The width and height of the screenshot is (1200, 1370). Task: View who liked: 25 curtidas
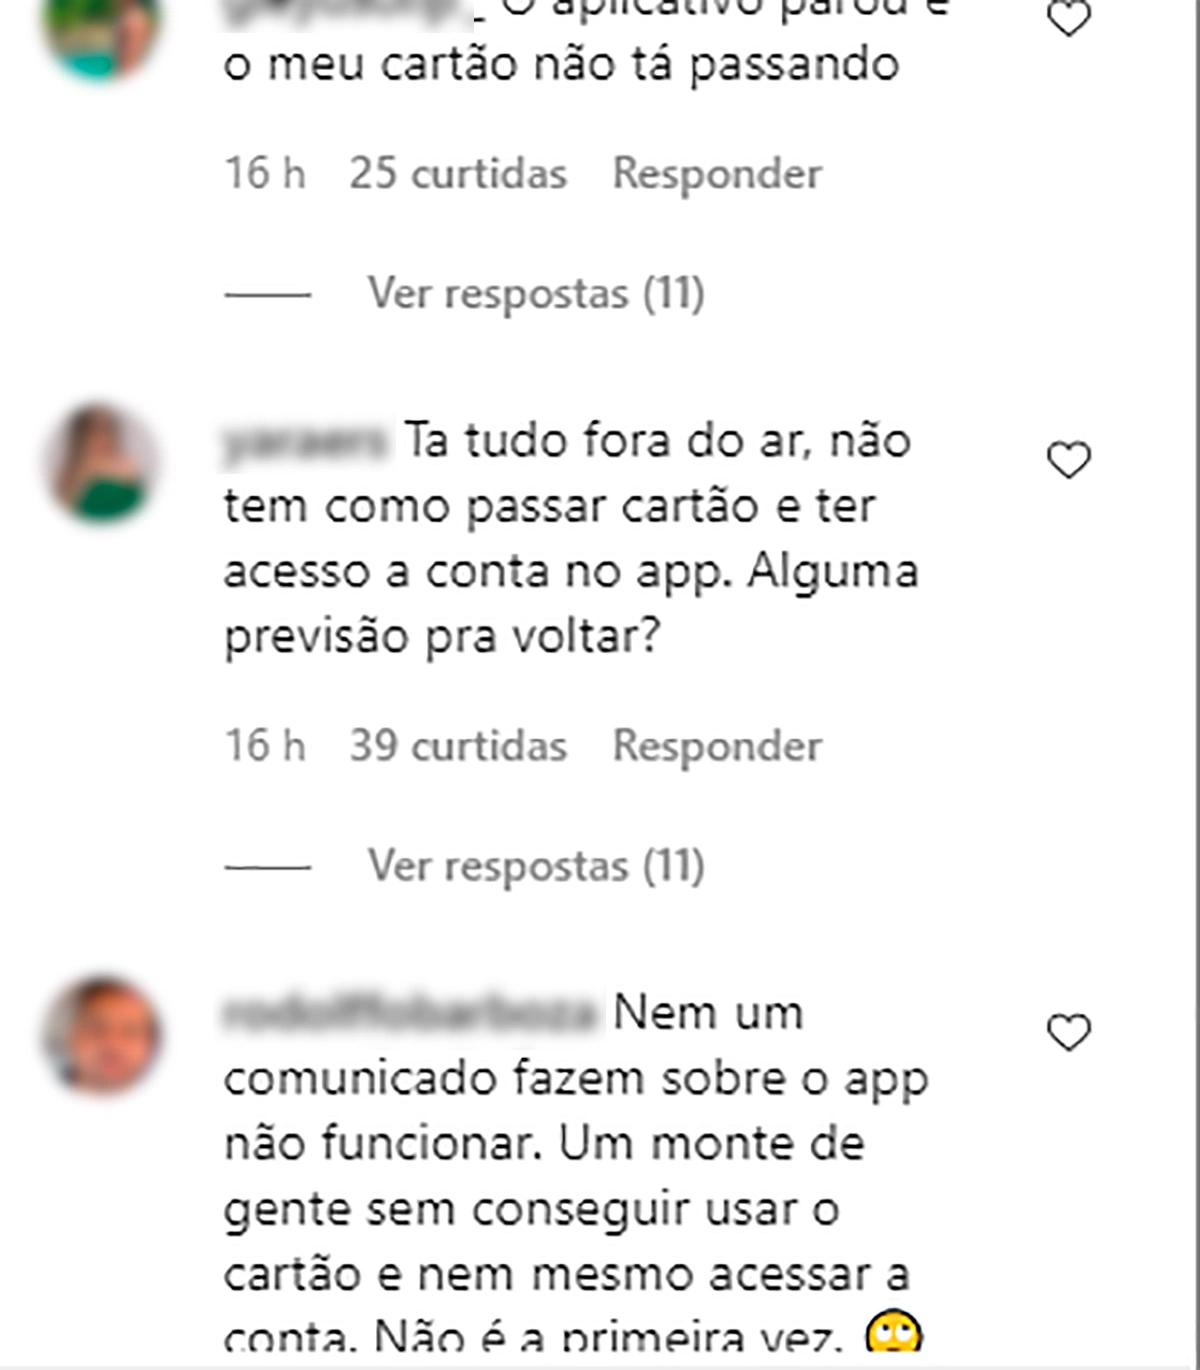point(458,174)
